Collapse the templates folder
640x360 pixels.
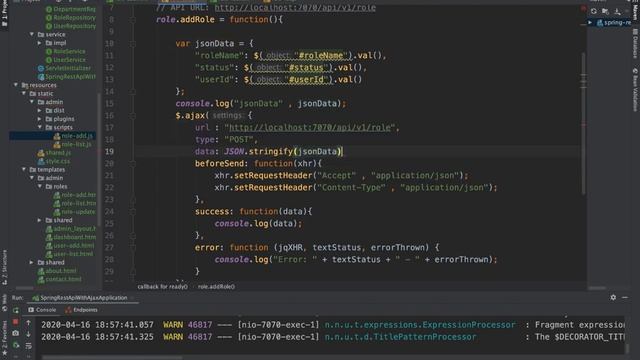point(24,169)
